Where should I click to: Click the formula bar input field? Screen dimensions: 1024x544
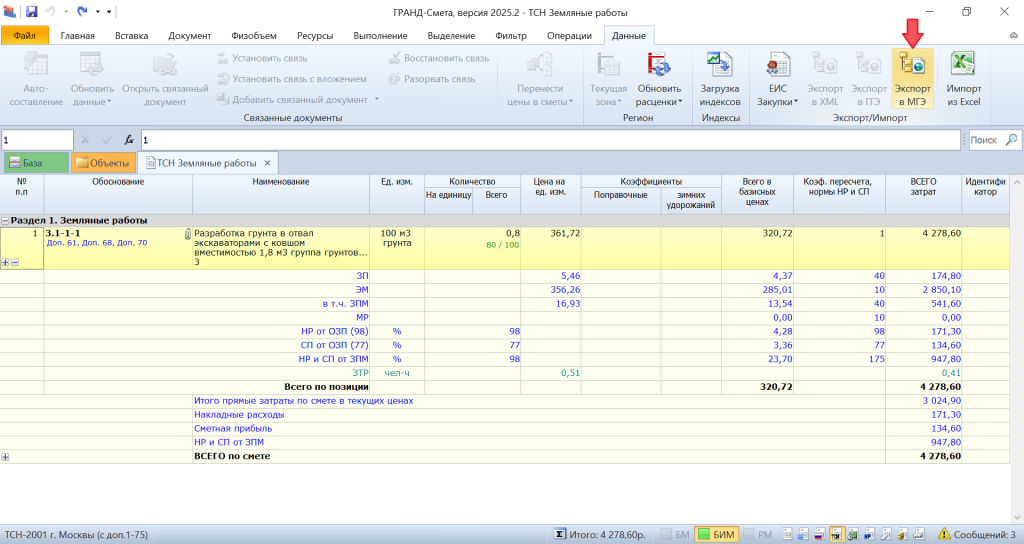coord(550,140)
